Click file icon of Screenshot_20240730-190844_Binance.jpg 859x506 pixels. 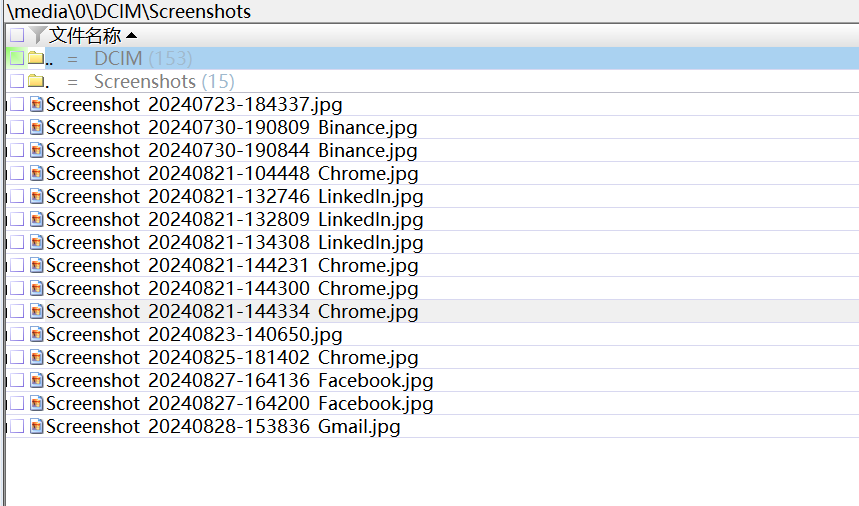pos(37,151)
